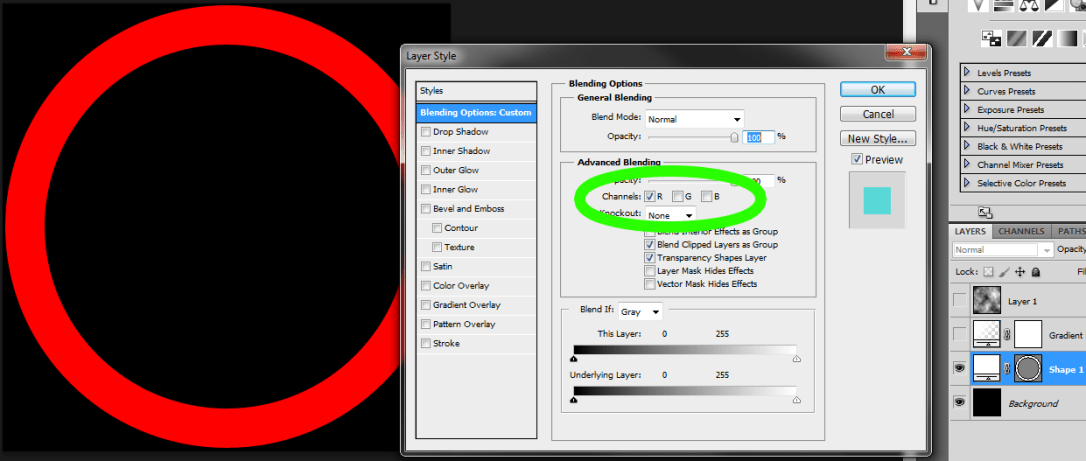Viewport: 1086px width, 461px height.
Task: Click the New Style button
Action: (877, 139)
